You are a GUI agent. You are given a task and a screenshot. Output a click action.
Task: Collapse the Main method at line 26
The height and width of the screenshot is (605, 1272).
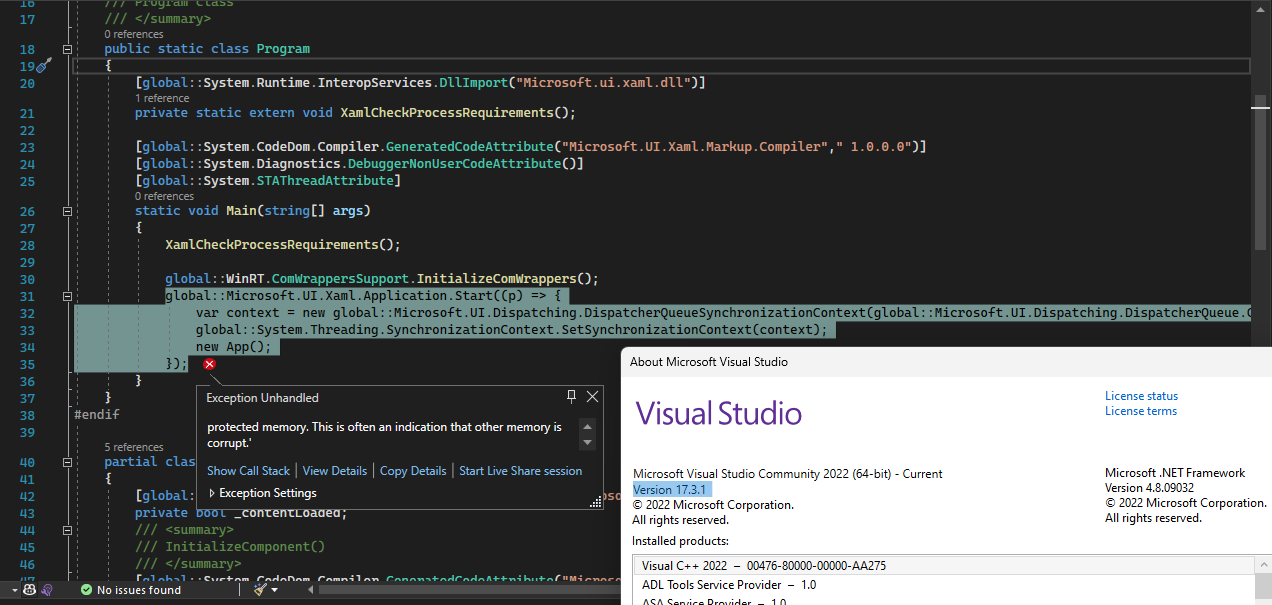point(66,210)
